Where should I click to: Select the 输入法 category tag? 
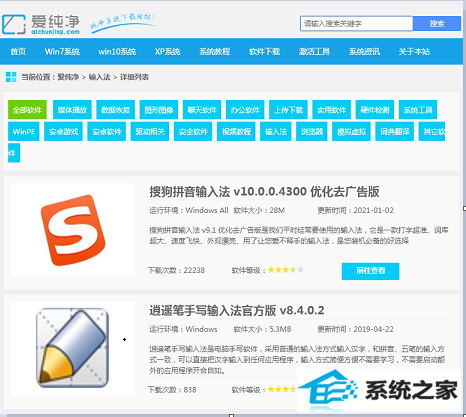pos(276,131)
